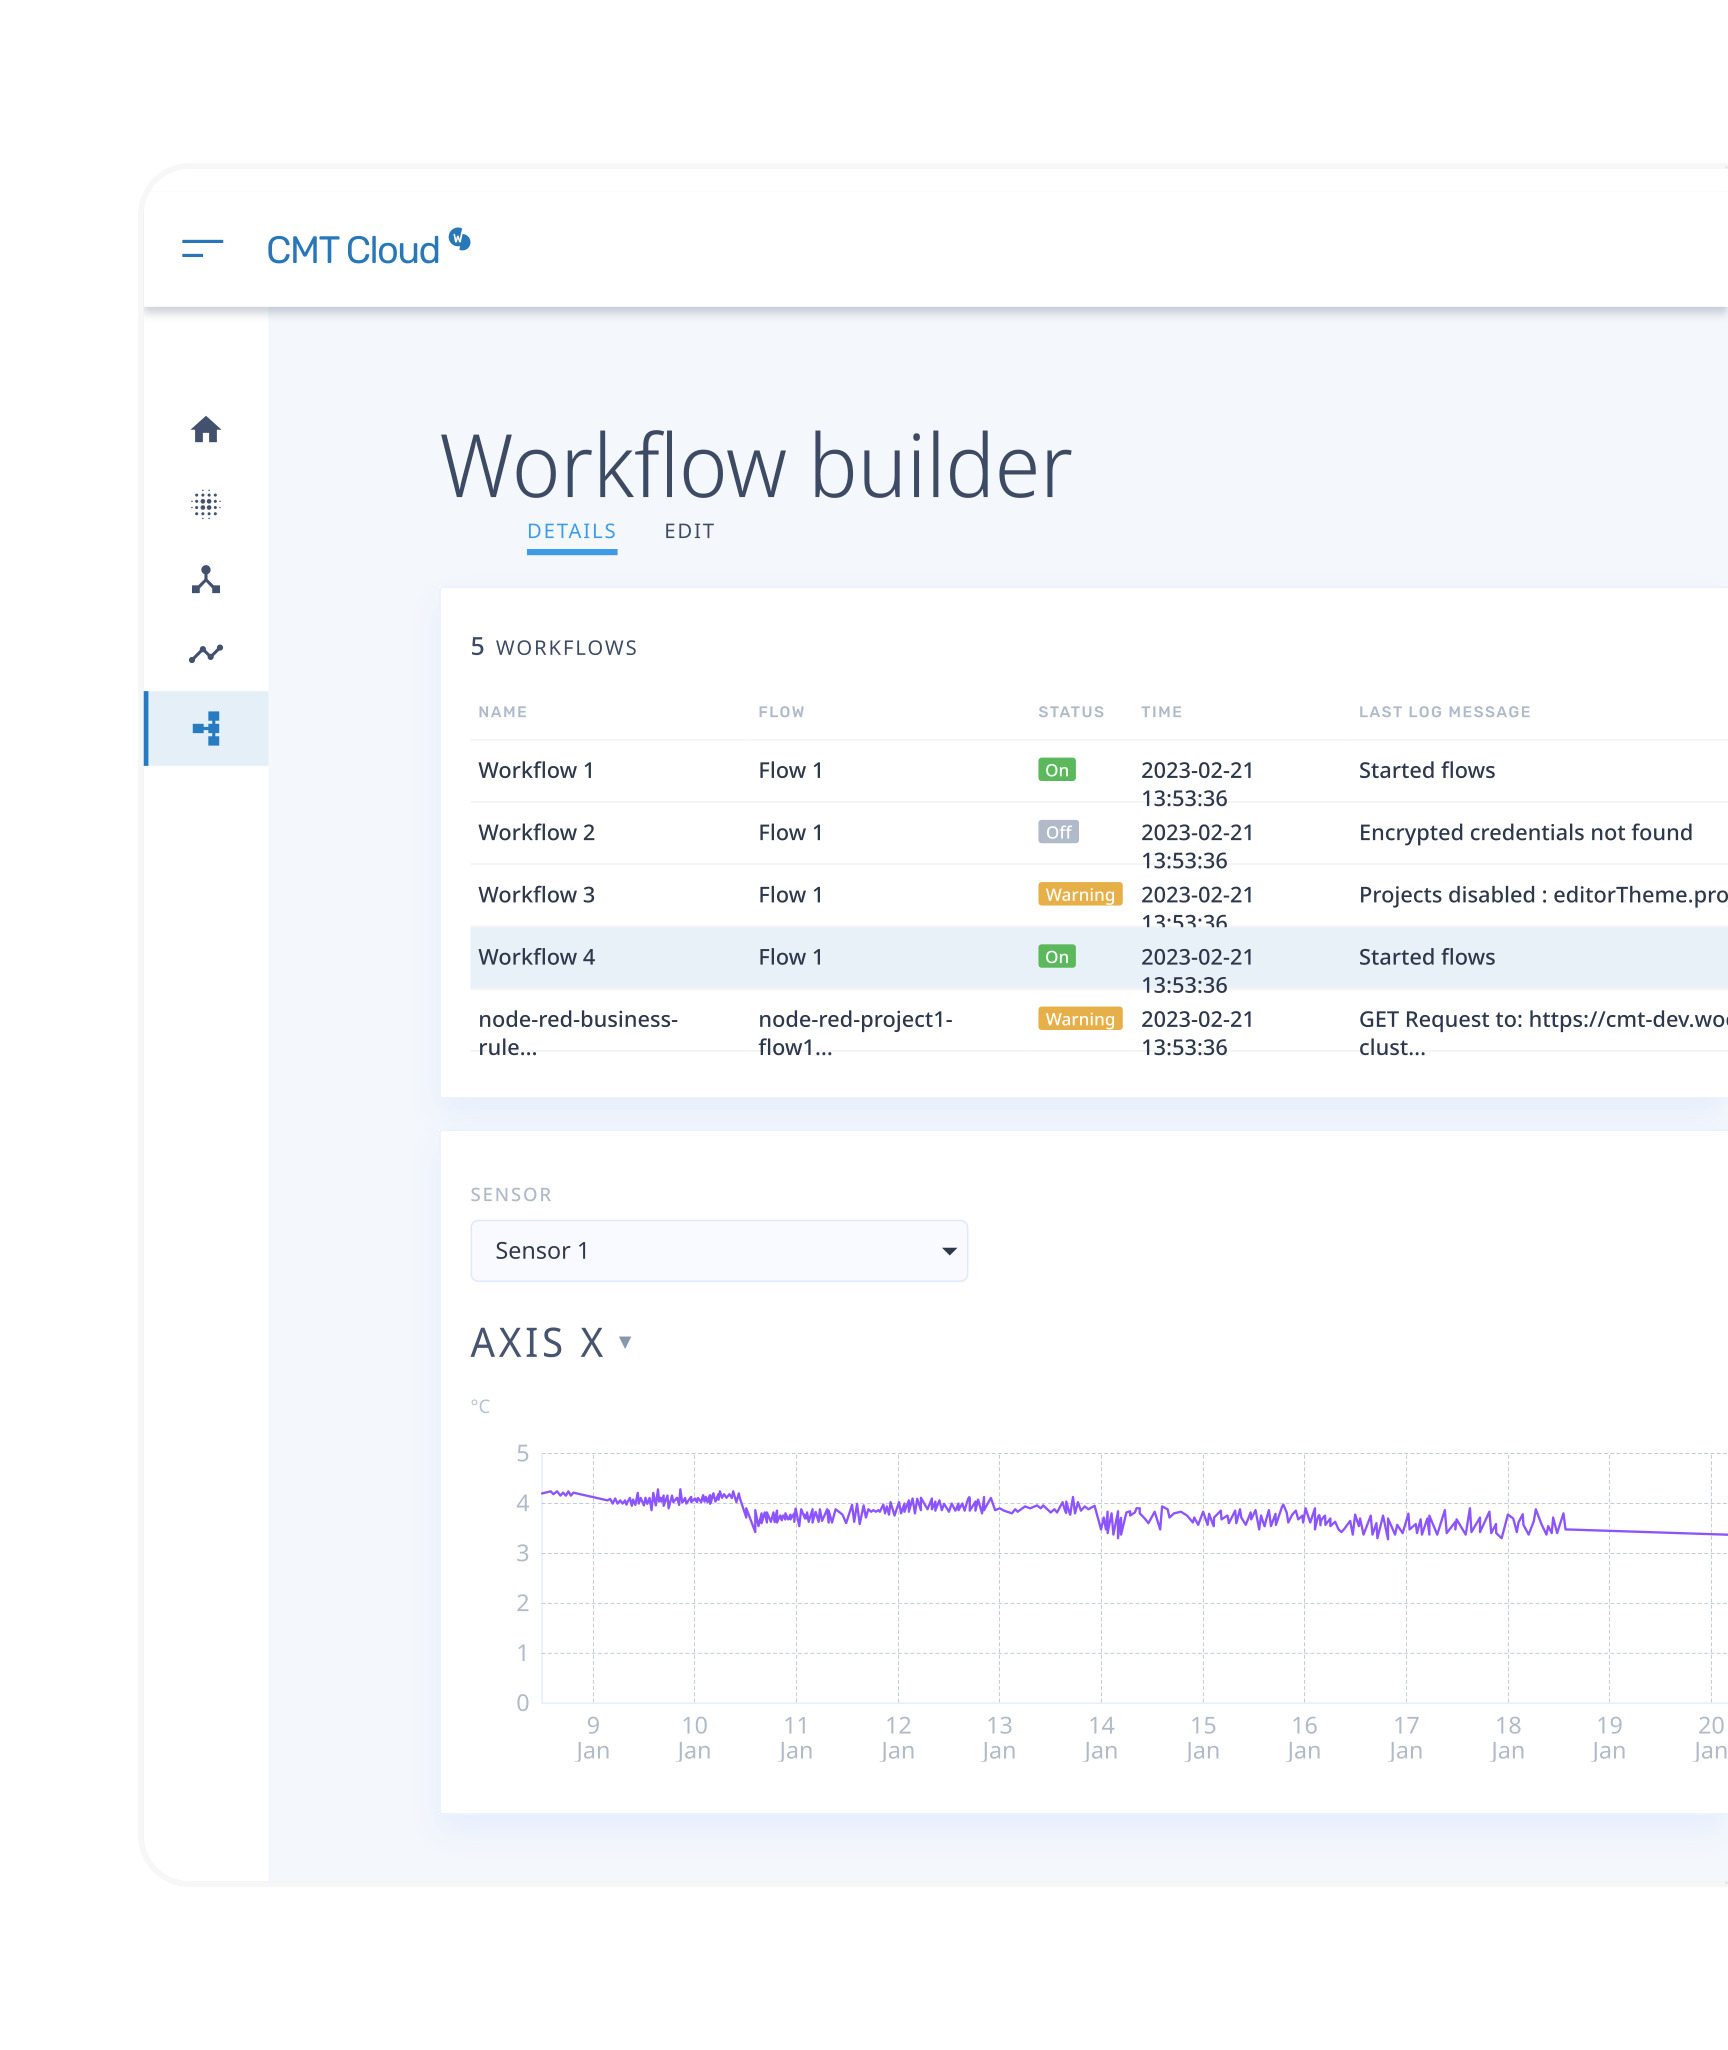Sort by the STATUS column header

coord(1071,712)
